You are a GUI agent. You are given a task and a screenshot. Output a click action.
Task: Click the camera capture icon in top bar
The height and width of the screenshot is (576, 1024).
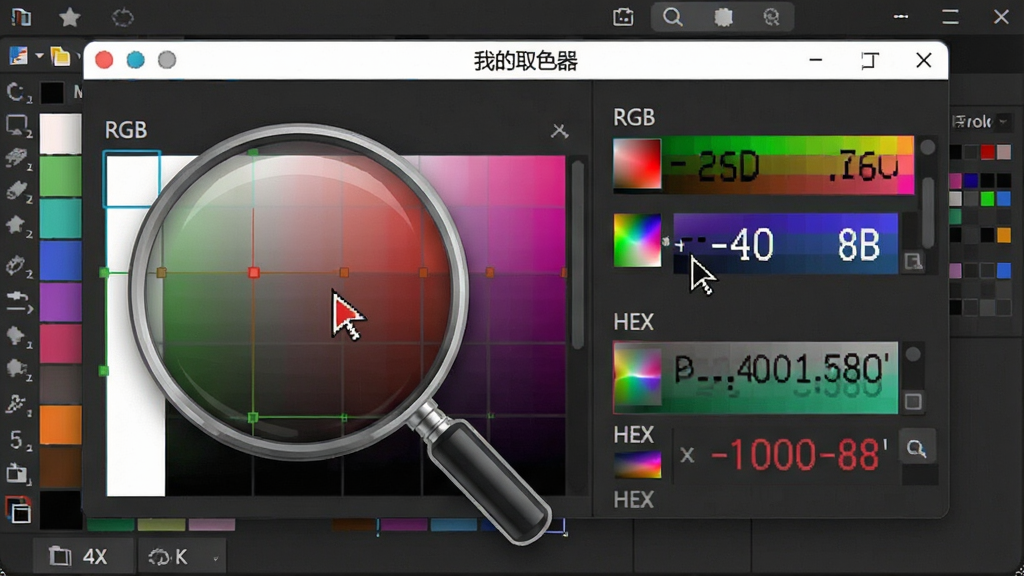click(623, 17)
